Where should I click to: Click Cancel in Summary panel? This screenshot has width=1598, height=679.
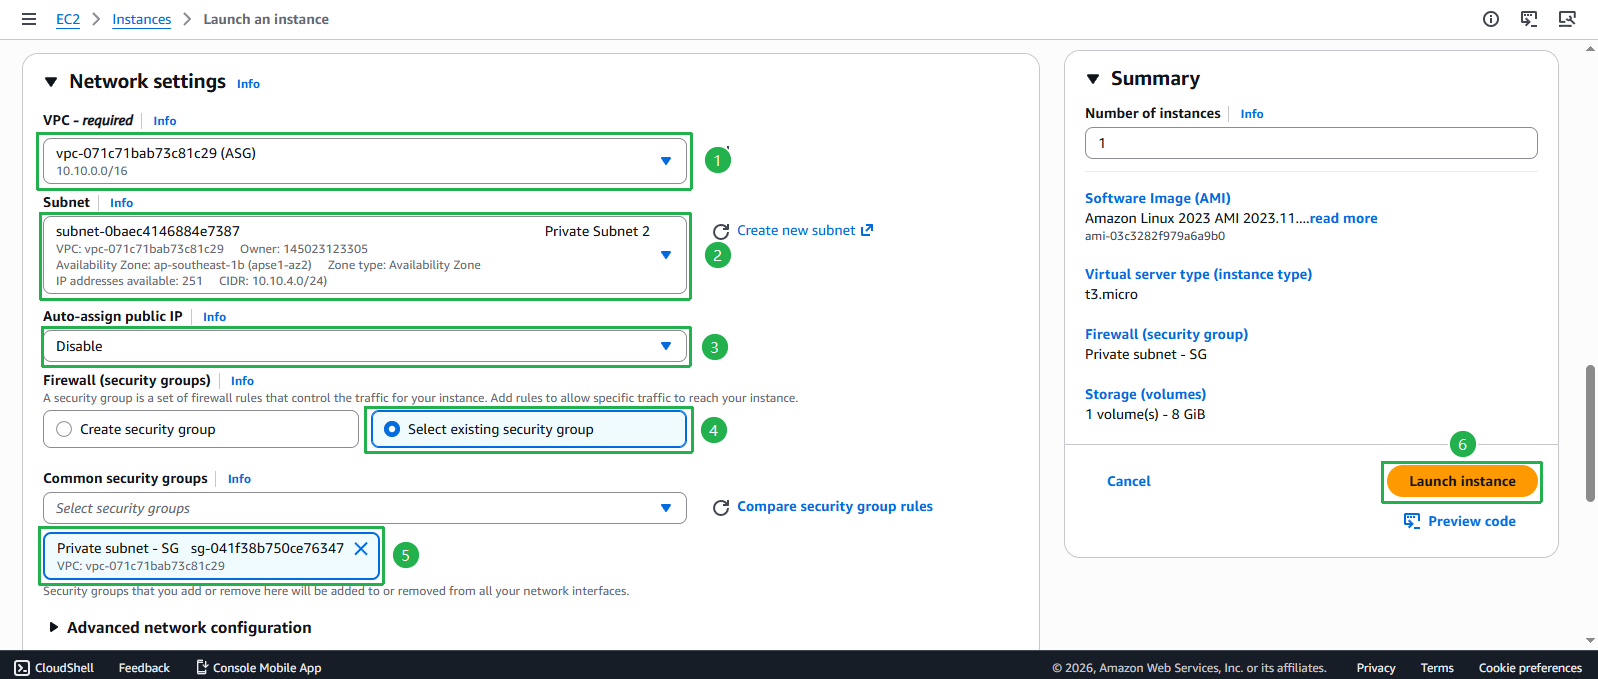(x=1128, y=481)
